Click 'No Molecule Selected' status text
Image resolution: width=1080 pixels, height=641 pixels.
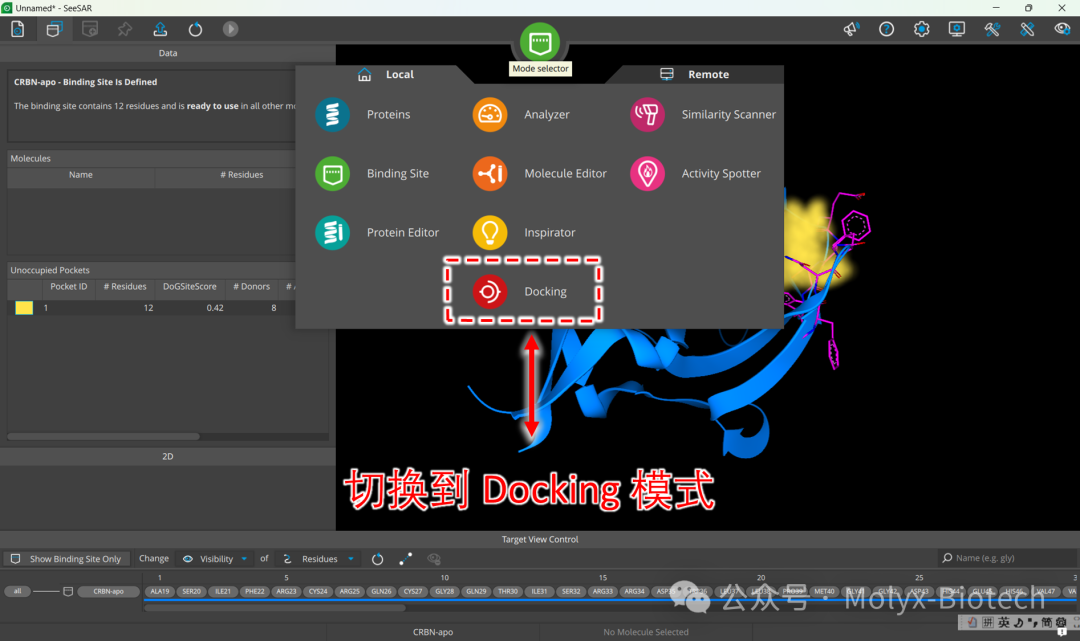[645, 632]
